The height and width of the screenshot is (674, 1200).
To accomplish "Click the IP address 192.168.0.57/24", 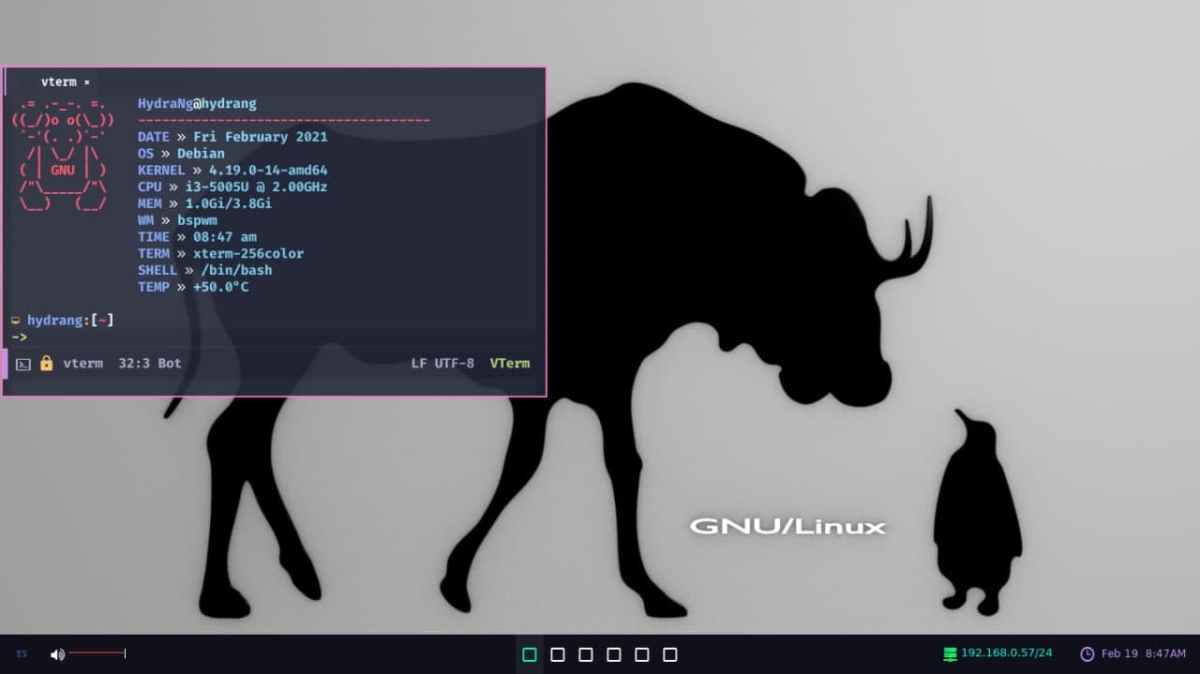I will 1005,654.
